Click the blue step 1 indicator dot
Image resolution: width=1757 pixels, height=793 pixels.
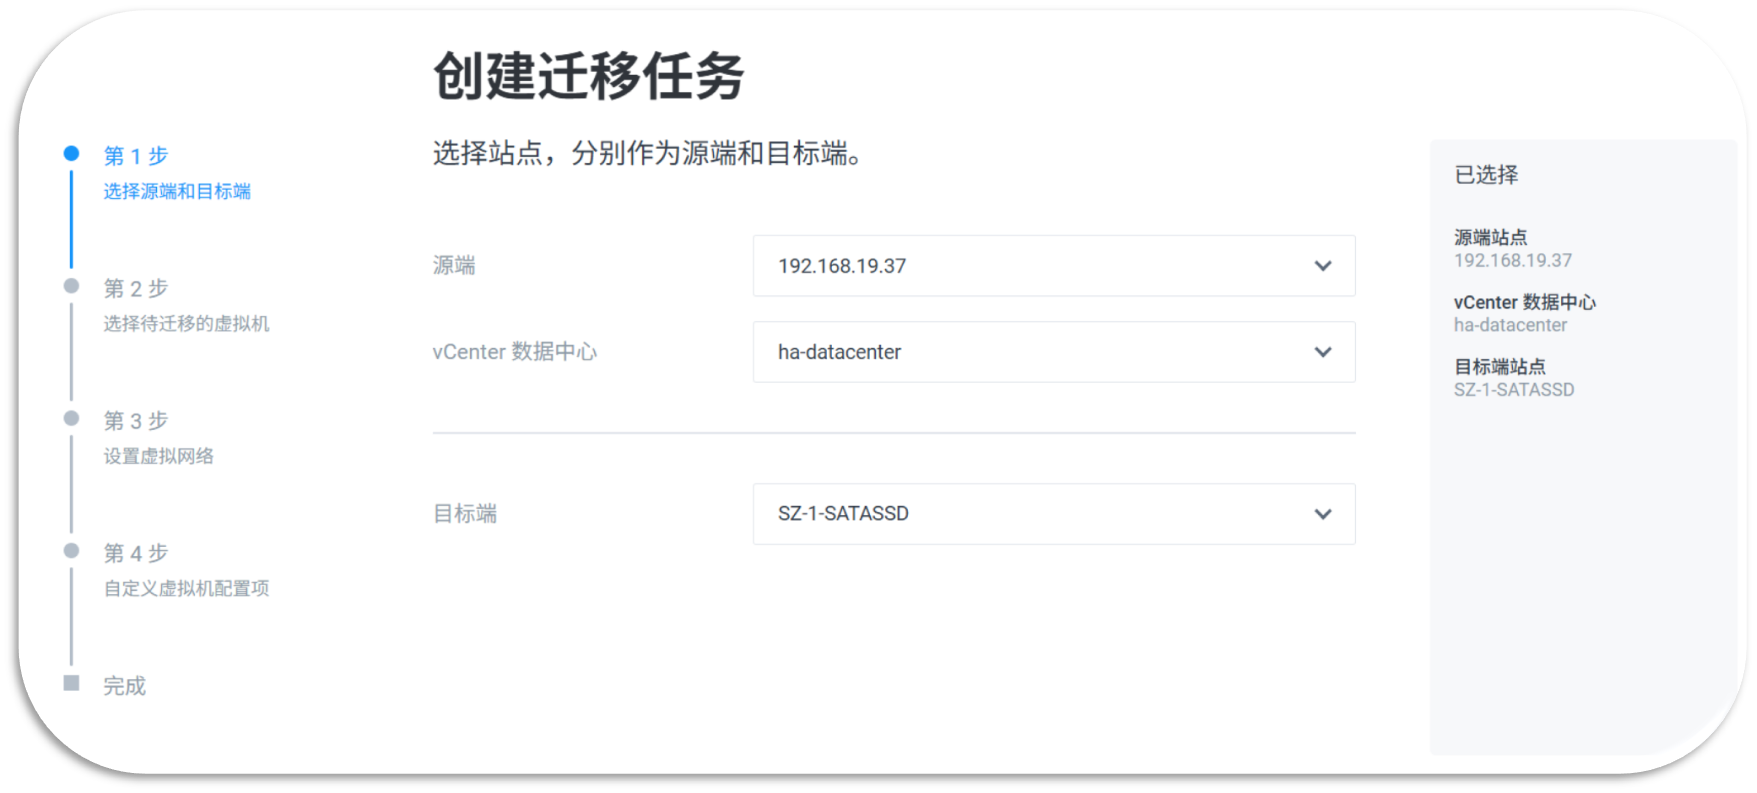(x=71, y=153)
